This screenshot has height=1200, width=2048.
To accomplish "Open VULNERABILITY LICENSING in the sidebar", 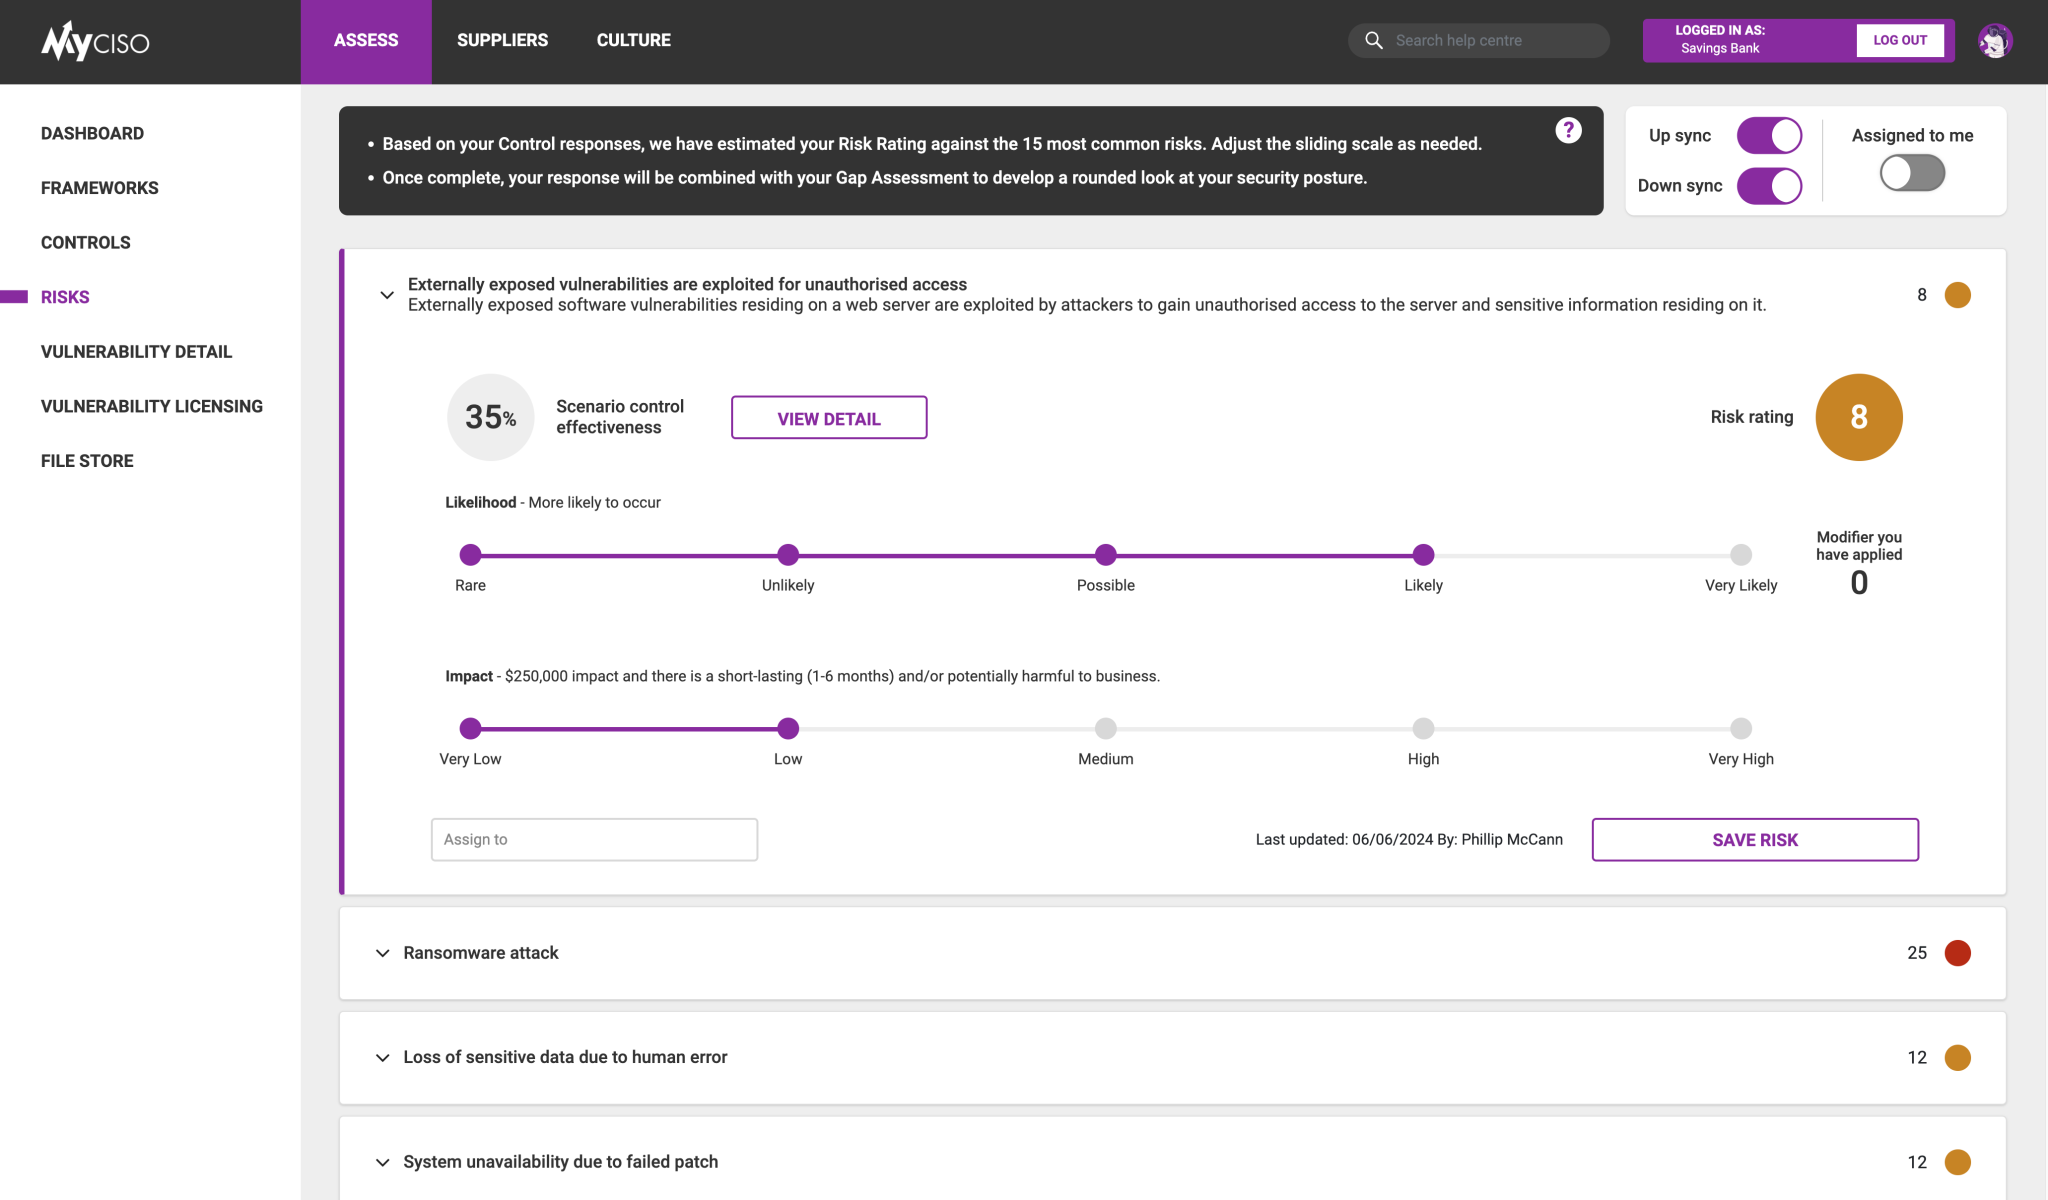I will (151, 406).
